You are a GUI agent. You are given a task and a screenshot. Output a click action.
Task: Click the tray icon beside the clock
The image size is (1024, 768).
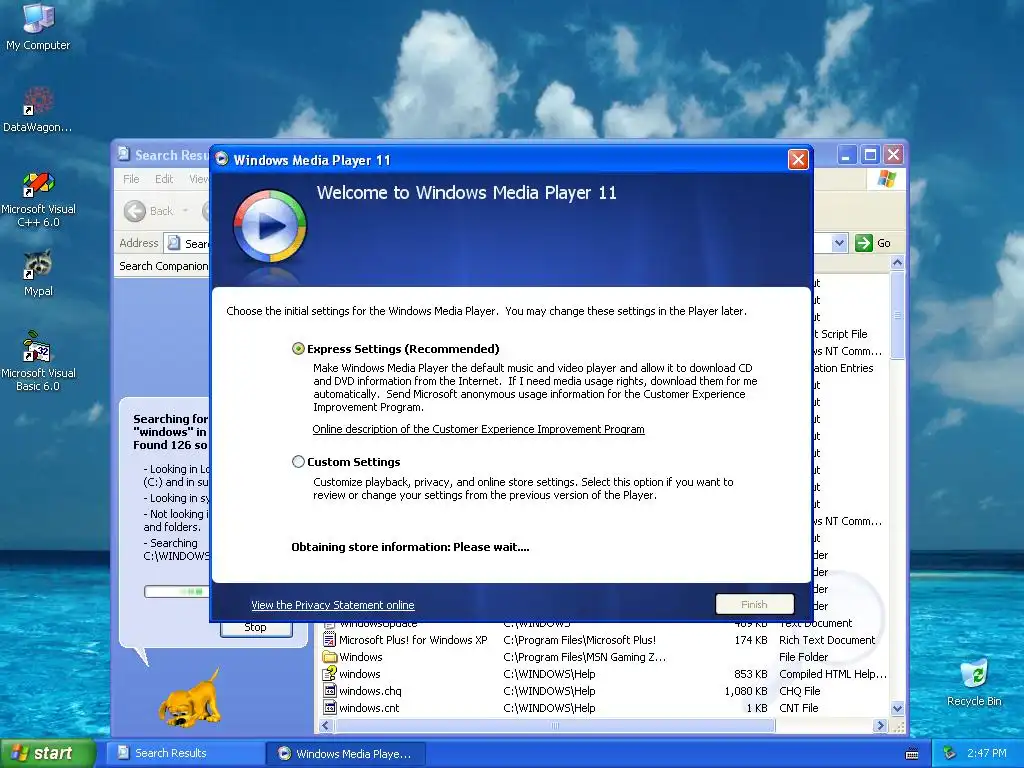(950, 753)
